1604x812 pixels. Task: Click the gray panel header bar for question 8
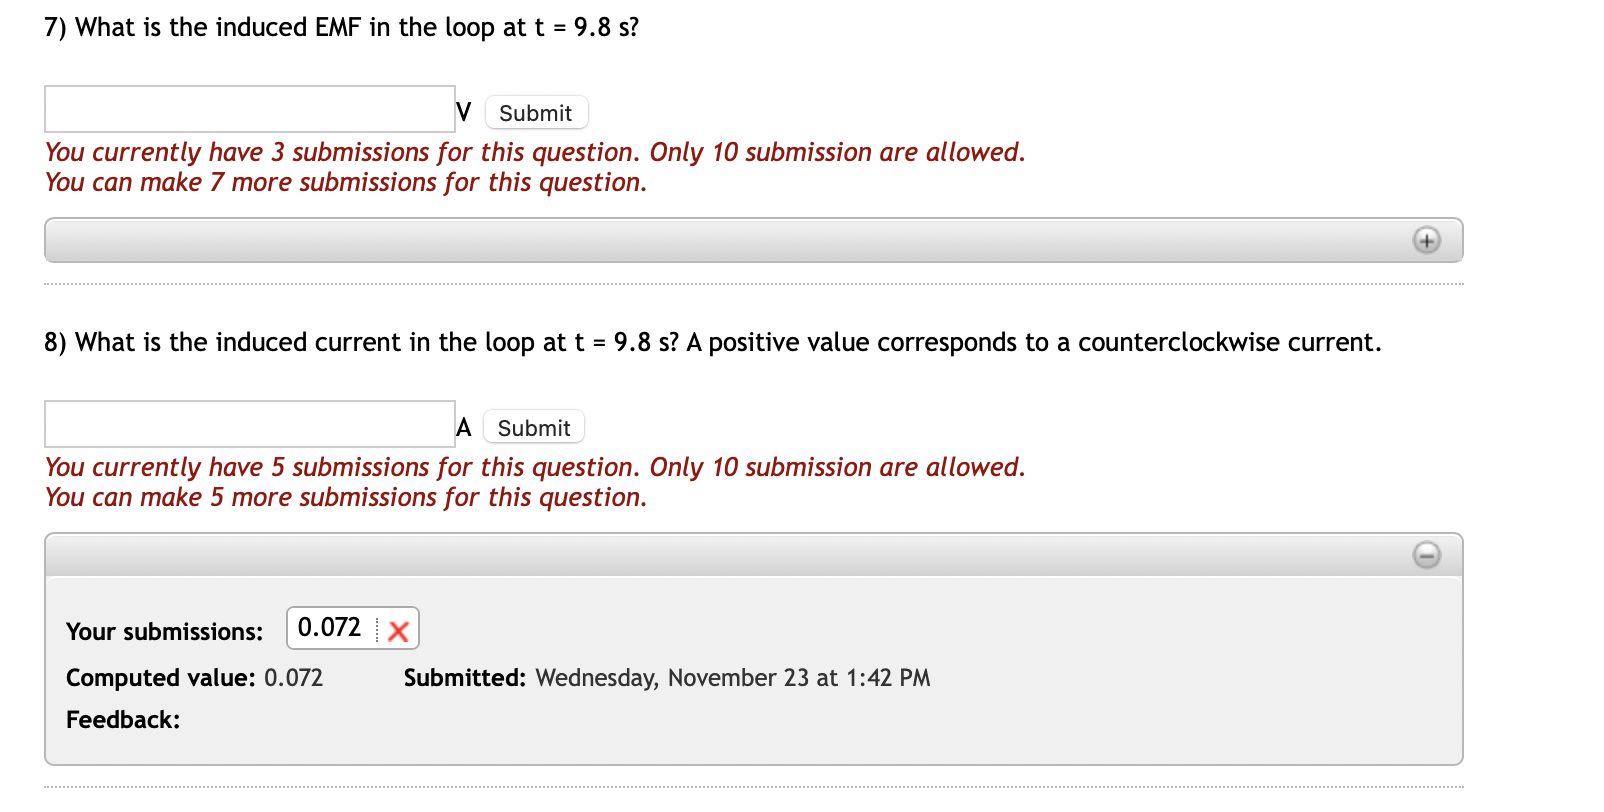tap(750, 554)
